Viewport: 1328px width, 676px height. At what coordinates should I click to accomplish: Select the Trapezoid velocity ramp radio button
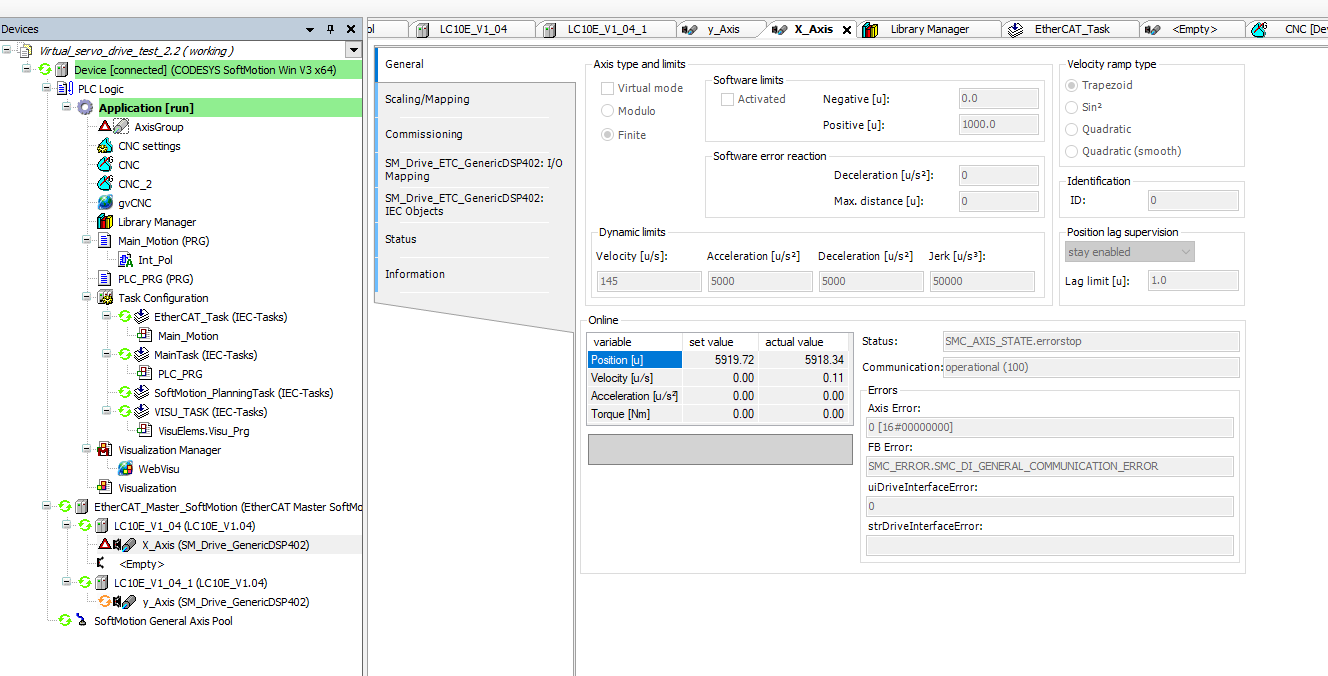(x=1072, y=85)
